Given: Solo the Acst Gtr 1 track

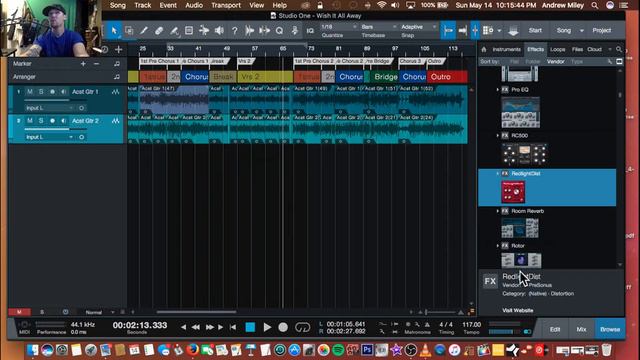Looking at the screenshot, I should click(41, 92).
